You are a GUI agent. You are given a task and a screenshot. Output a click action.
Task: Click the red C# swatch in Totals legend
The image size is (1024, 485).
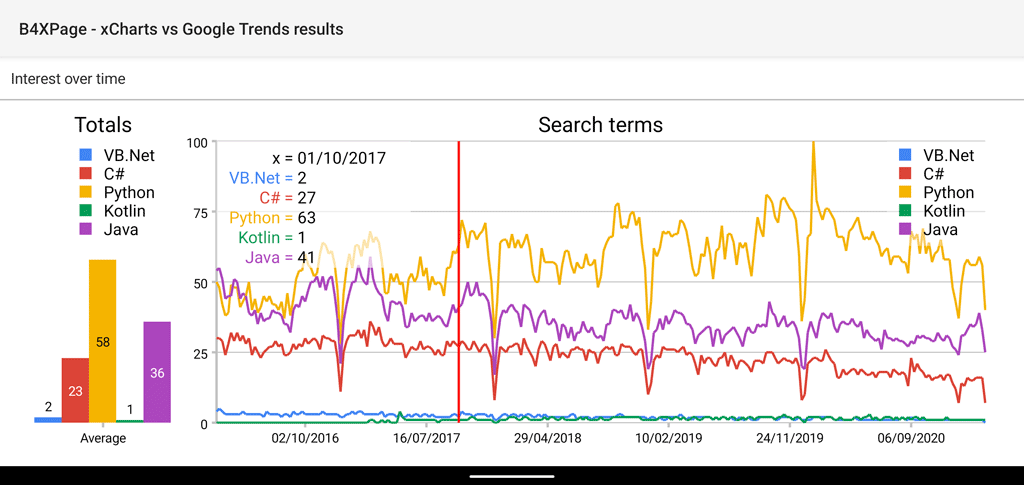point(86,174)
